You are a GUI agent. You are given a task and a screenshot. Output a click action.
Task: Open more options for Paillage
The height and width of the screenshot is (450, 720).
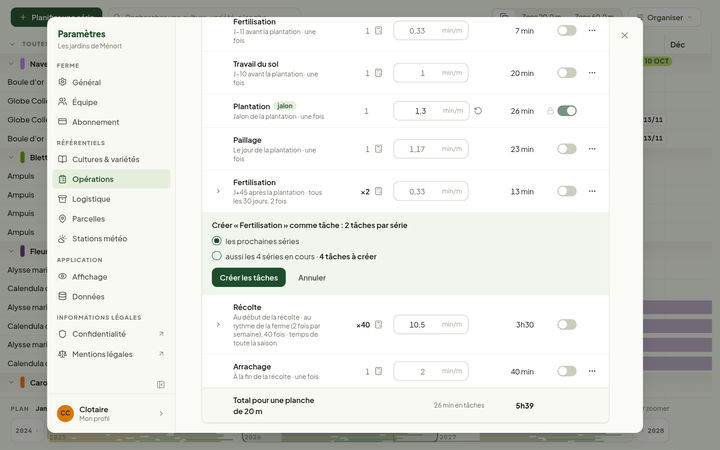[x=592, y=149]
